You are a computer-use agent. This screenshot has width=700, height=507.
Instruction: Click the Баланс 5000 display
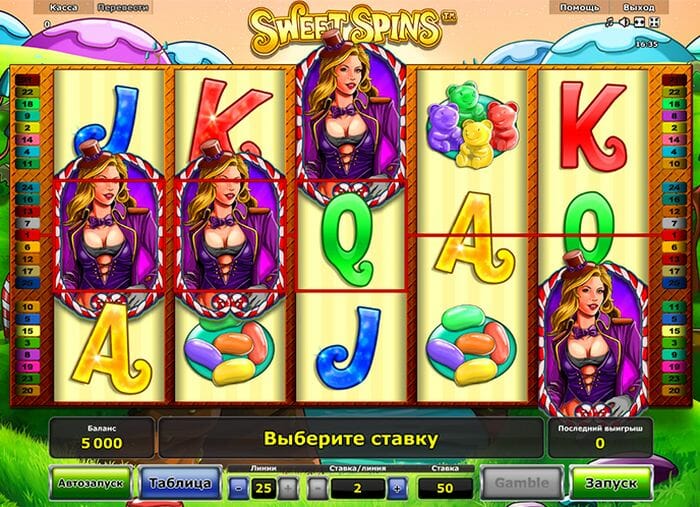click(102, 437)
